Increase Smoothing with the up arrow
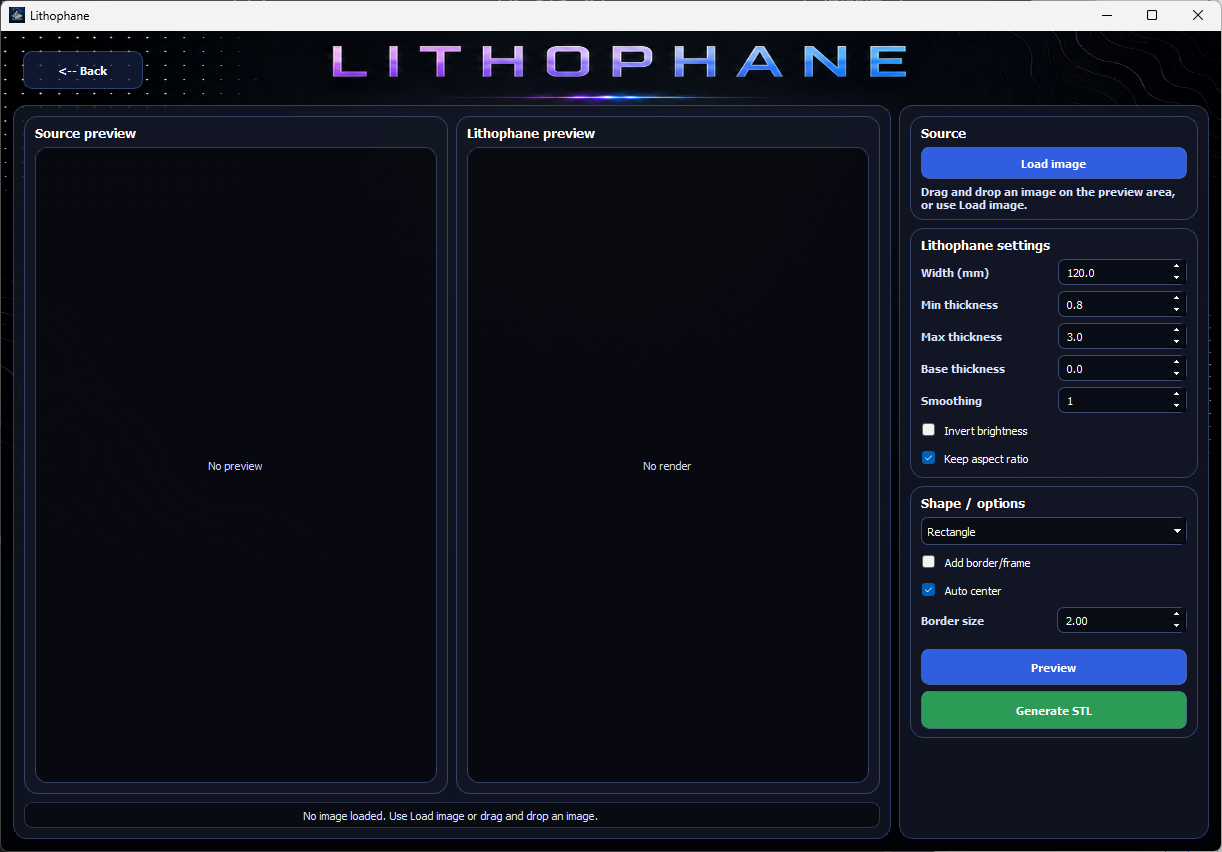 point(1176,395)
